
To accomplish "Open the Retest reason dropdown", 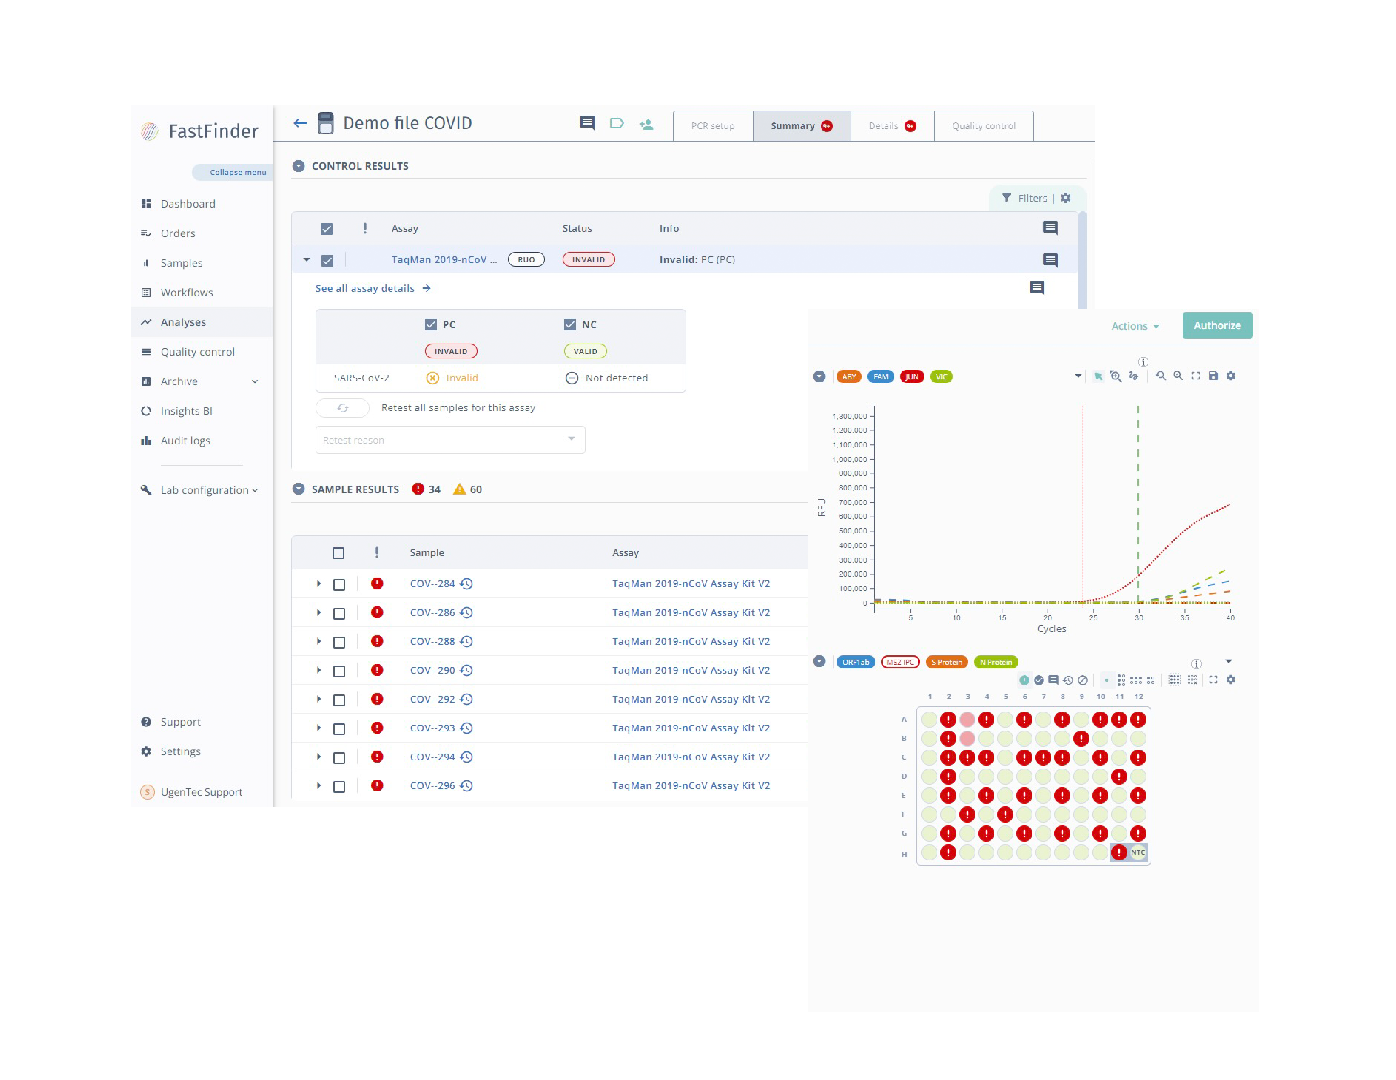I will [571, 439].
